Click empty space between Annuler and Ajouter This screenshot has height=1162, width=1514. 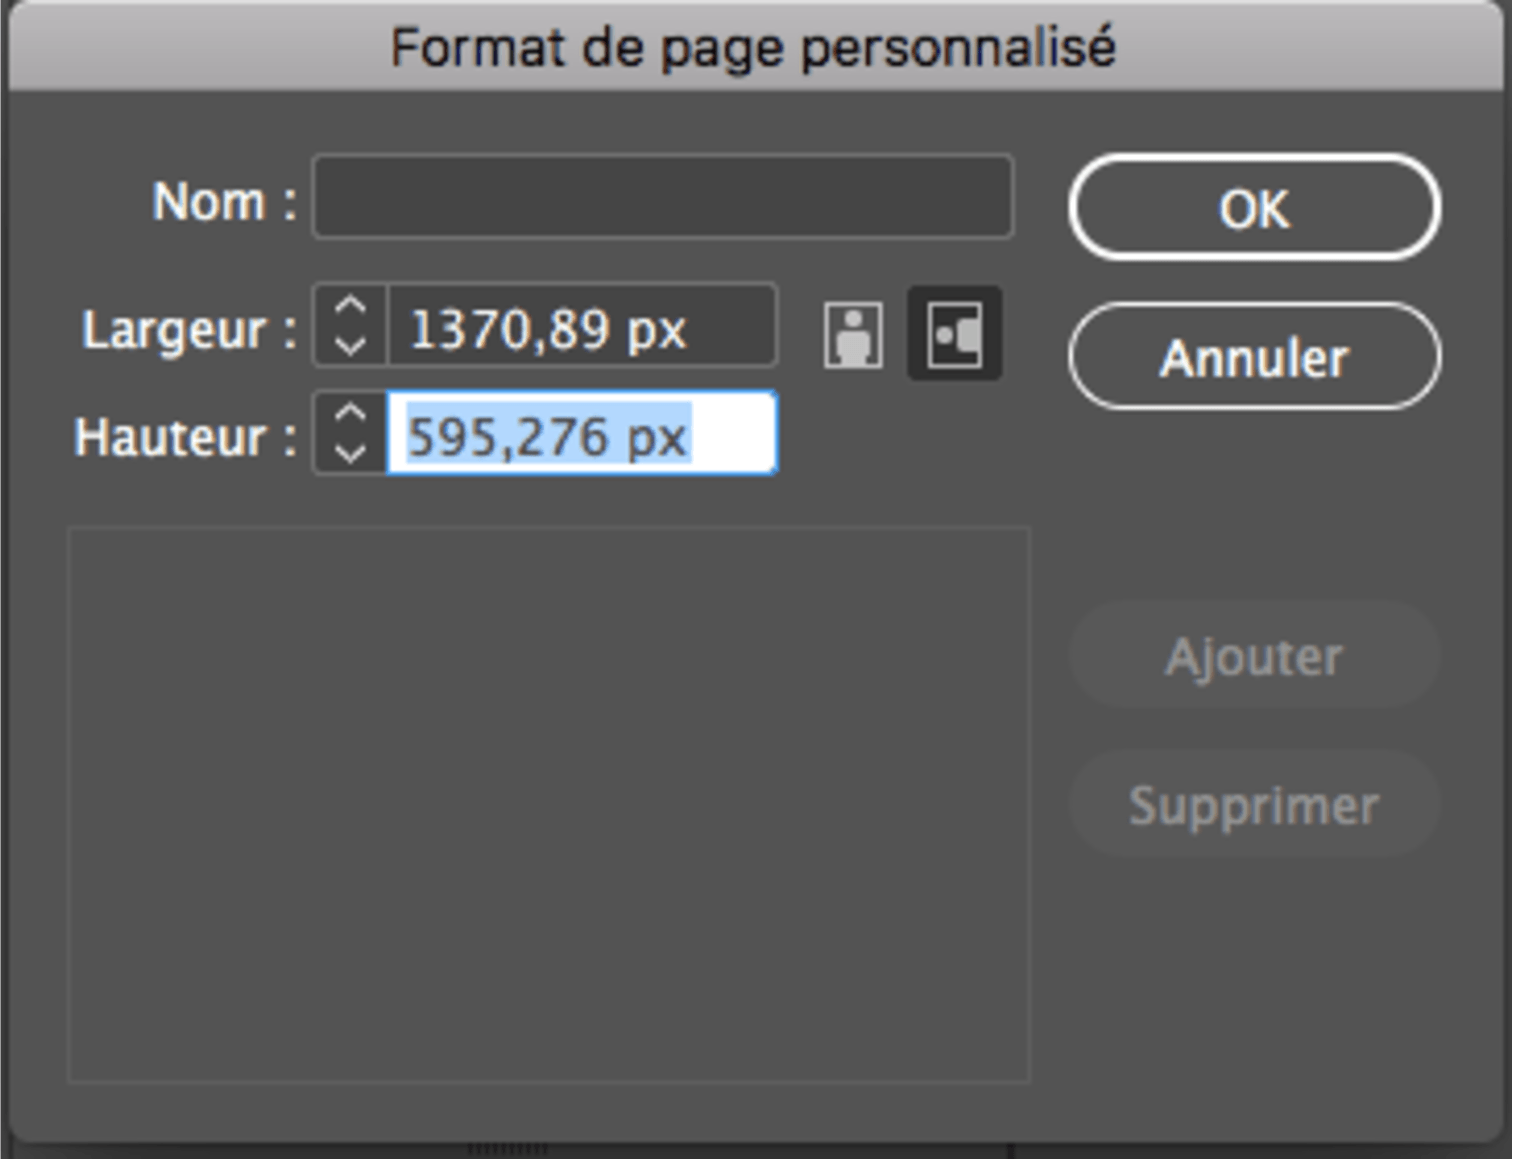point(1254,505)
